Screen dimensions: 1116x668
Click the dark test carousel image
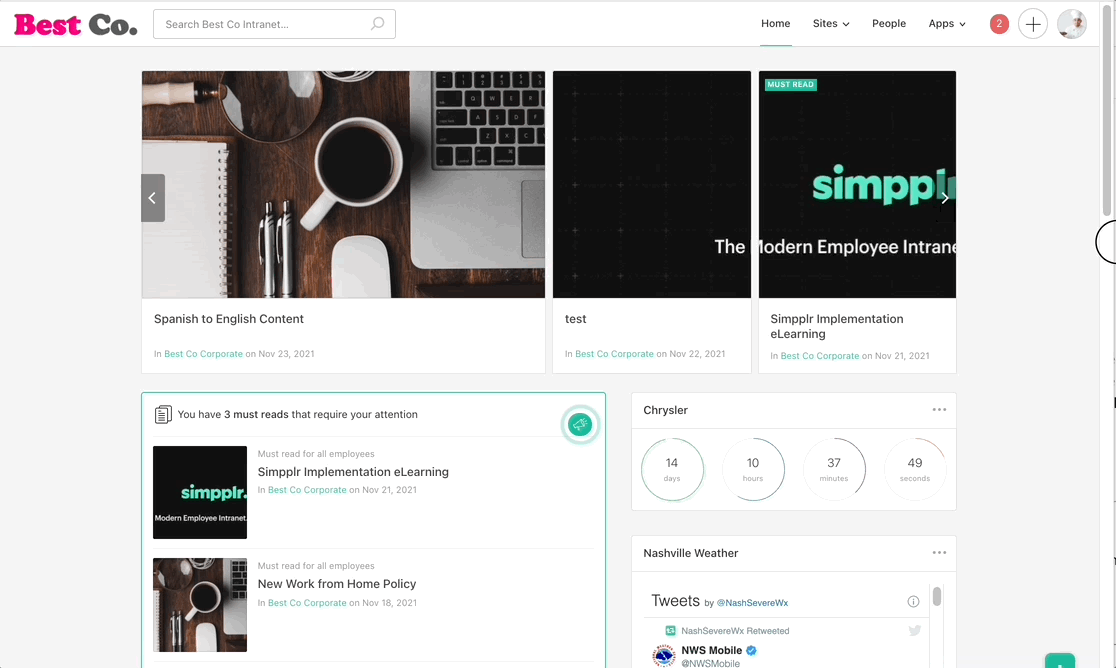[652, 184]
